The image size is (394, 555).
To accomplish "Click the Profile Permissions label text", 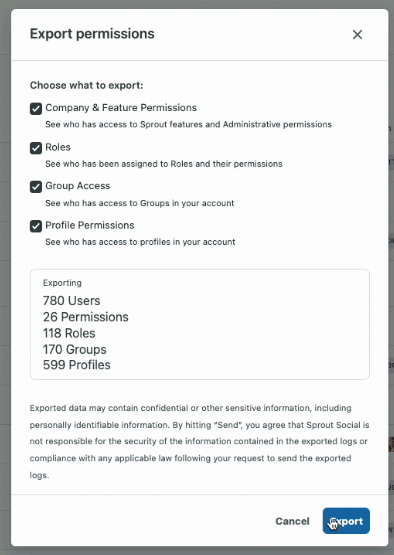I will pyautogui.click(x=90, y=225).
